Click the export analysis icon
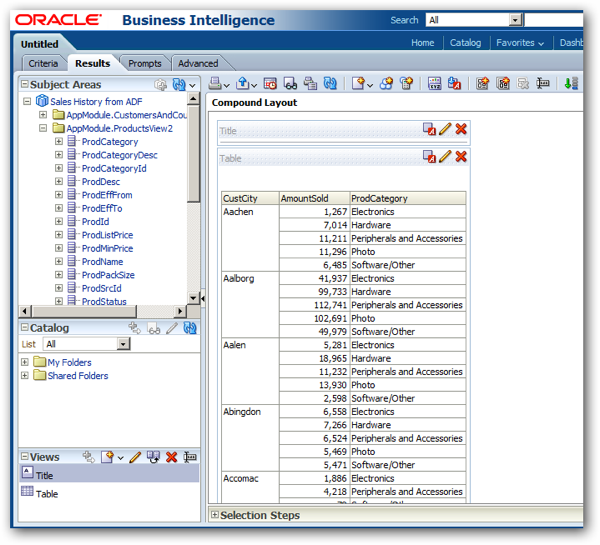Viewport: 600px width, 545px height. [x=243, y=83]
